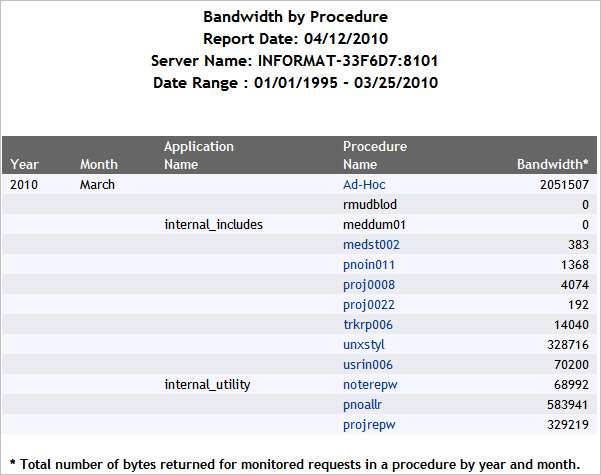This screenshot has width=601, height=475.
Task: Click the Year column header
Action: click(x=25, y=164)
